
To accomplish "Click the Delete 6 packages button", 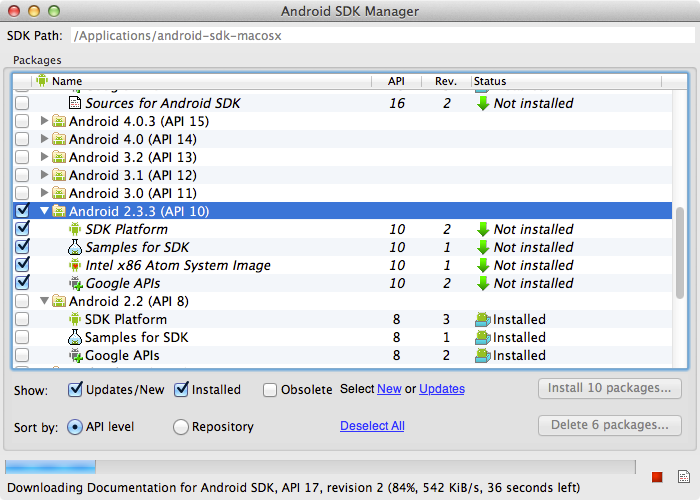I will click(x=610, y=425).
